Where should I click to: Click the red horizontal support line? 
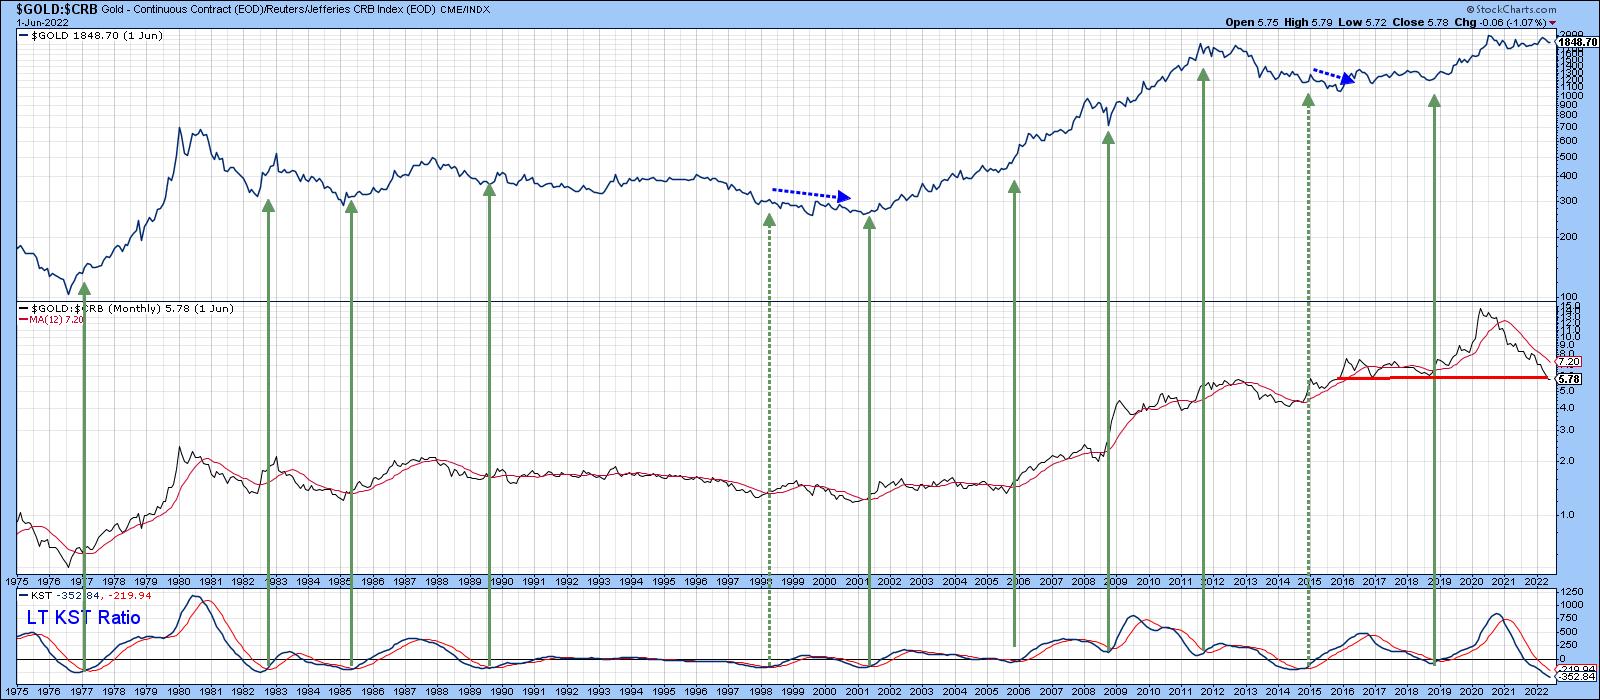(x=1440, y=378)
